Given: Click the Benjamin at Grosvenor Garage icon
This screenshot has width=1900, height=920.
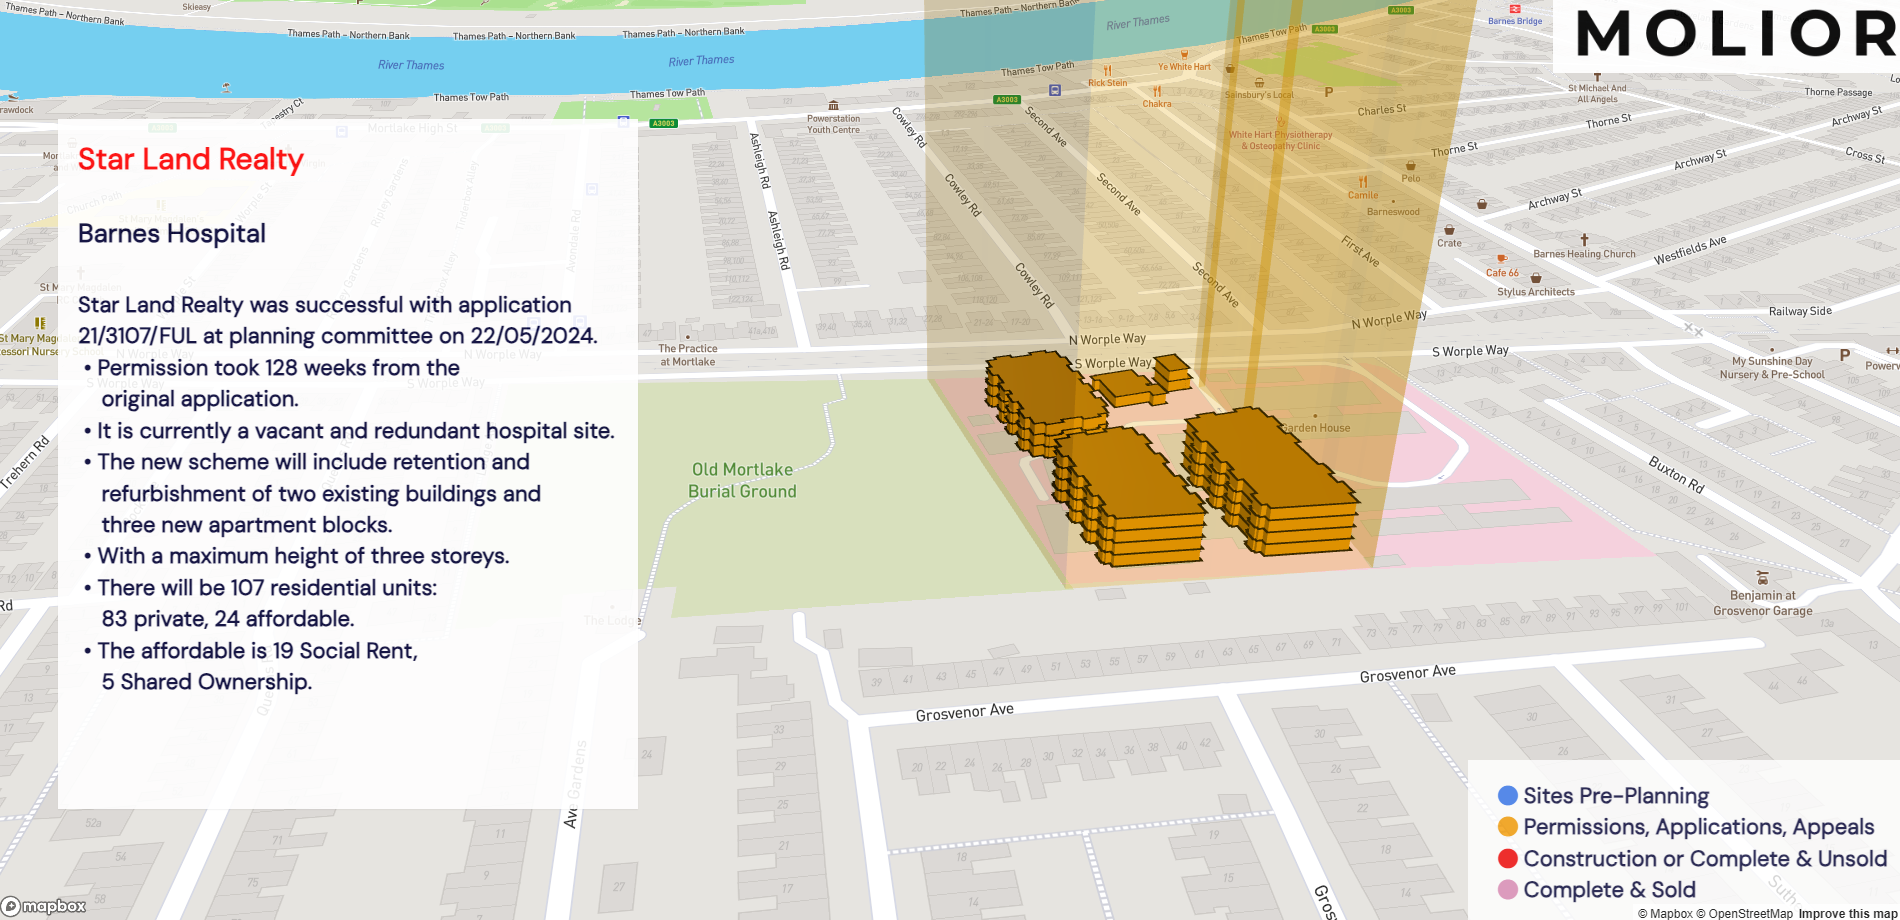Looking at the screenshot, I should [x=1763, y=579].
